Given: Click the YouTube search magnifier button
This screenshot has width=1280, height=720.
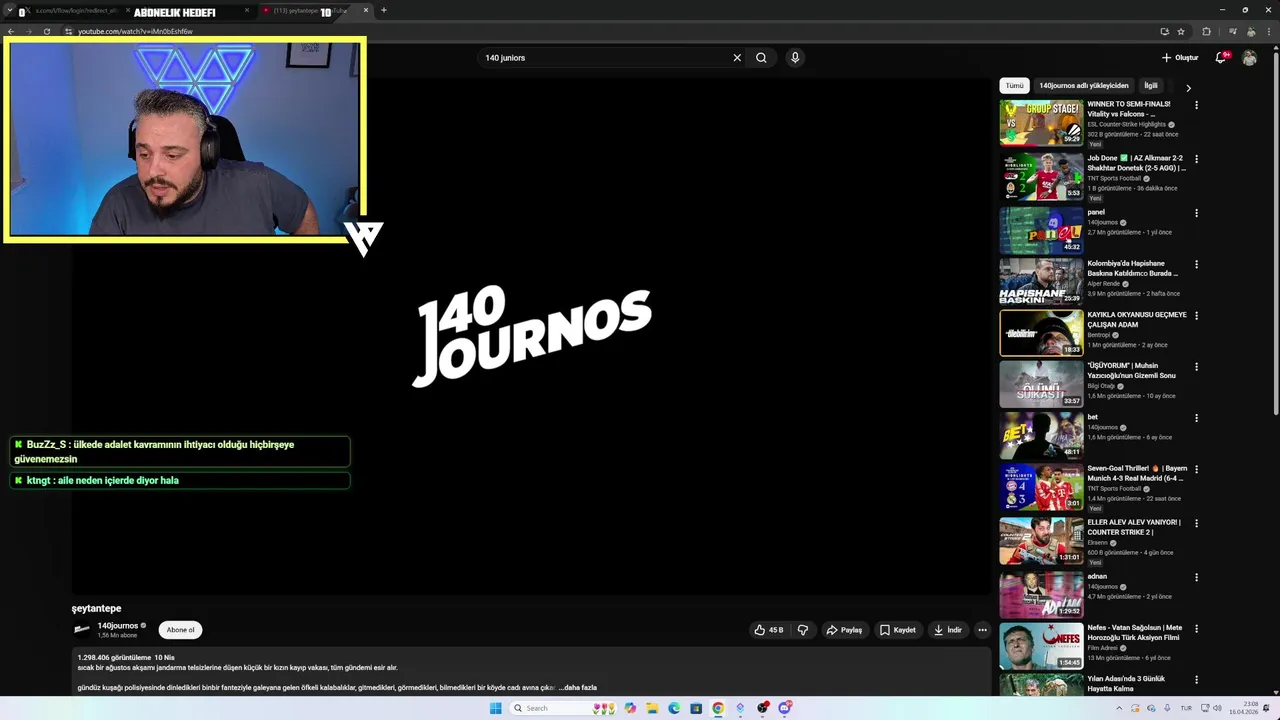Looking at the screenshot, I should pos(761,58).
